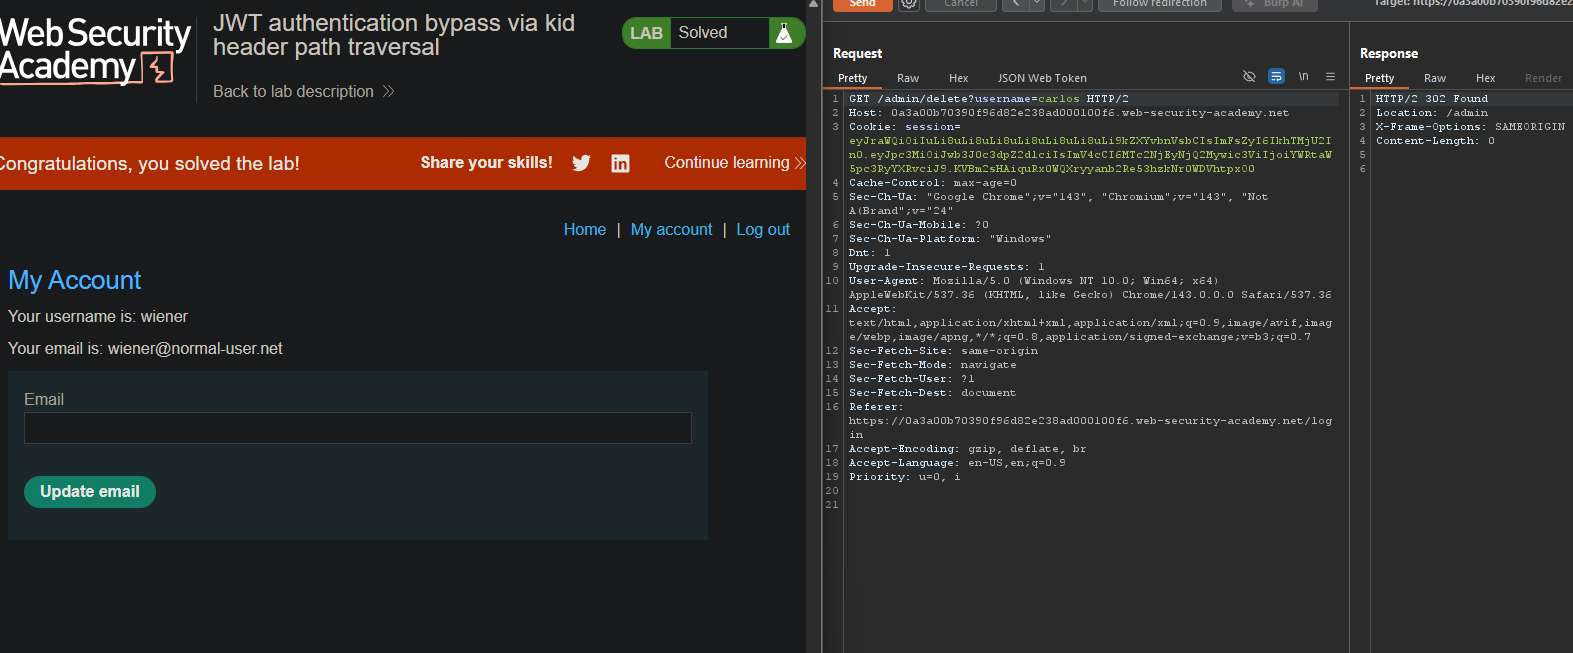Screen dimensions: 1573x653
Task: Click the Sec-Fetch-Dest: document line
Action: (933, 393)
